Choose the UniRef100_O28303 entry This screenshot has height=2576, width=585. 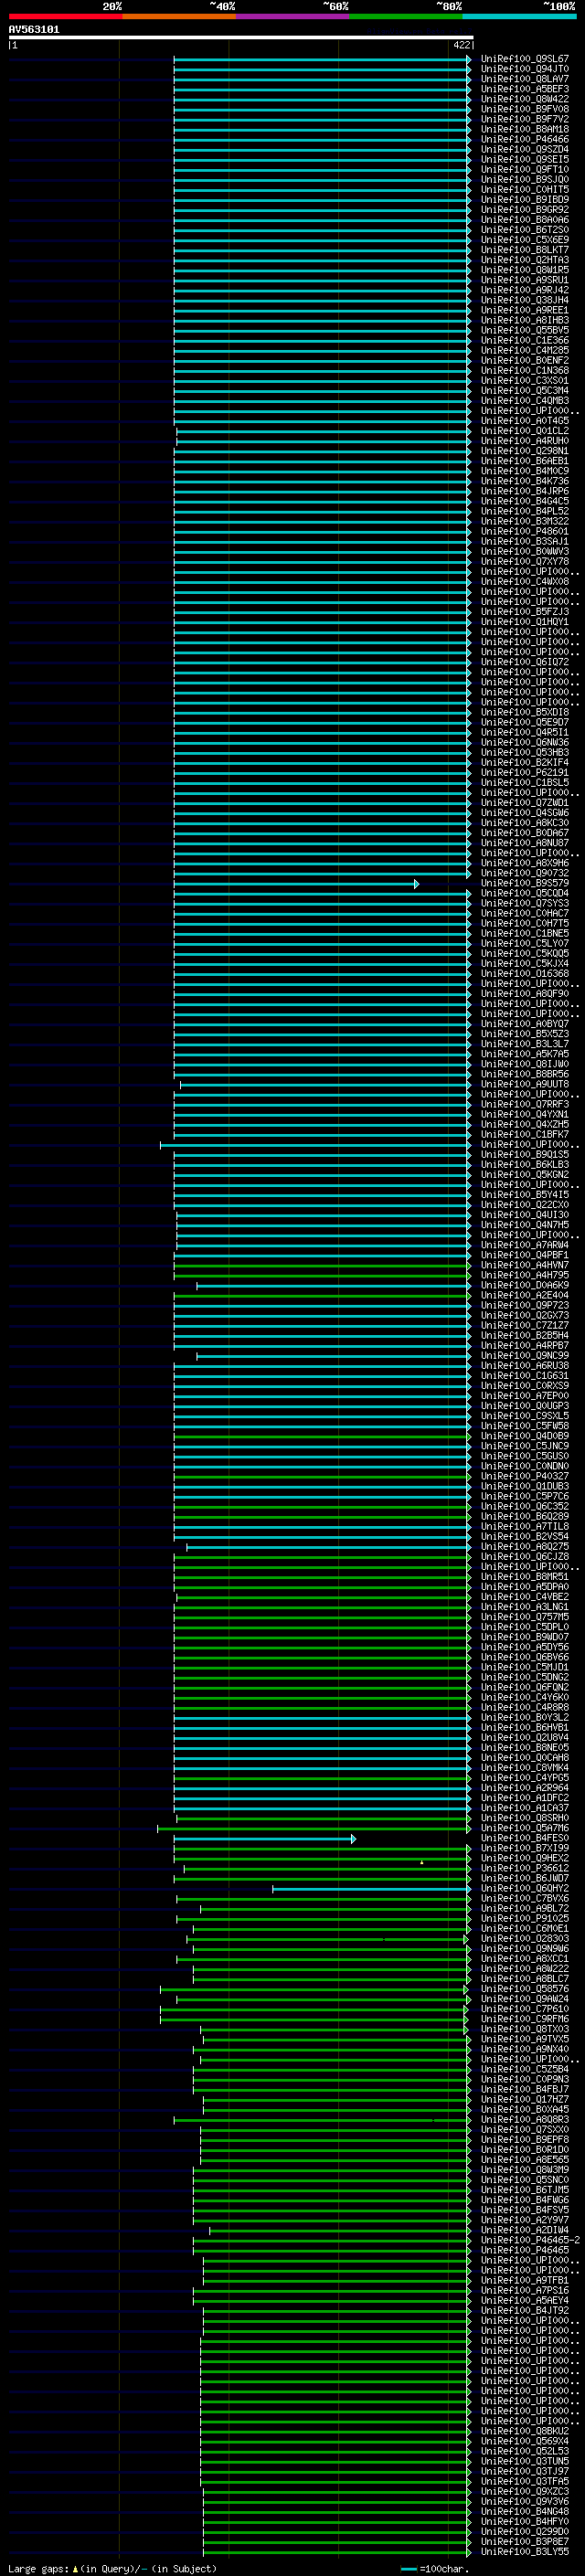coord(525,1938)
